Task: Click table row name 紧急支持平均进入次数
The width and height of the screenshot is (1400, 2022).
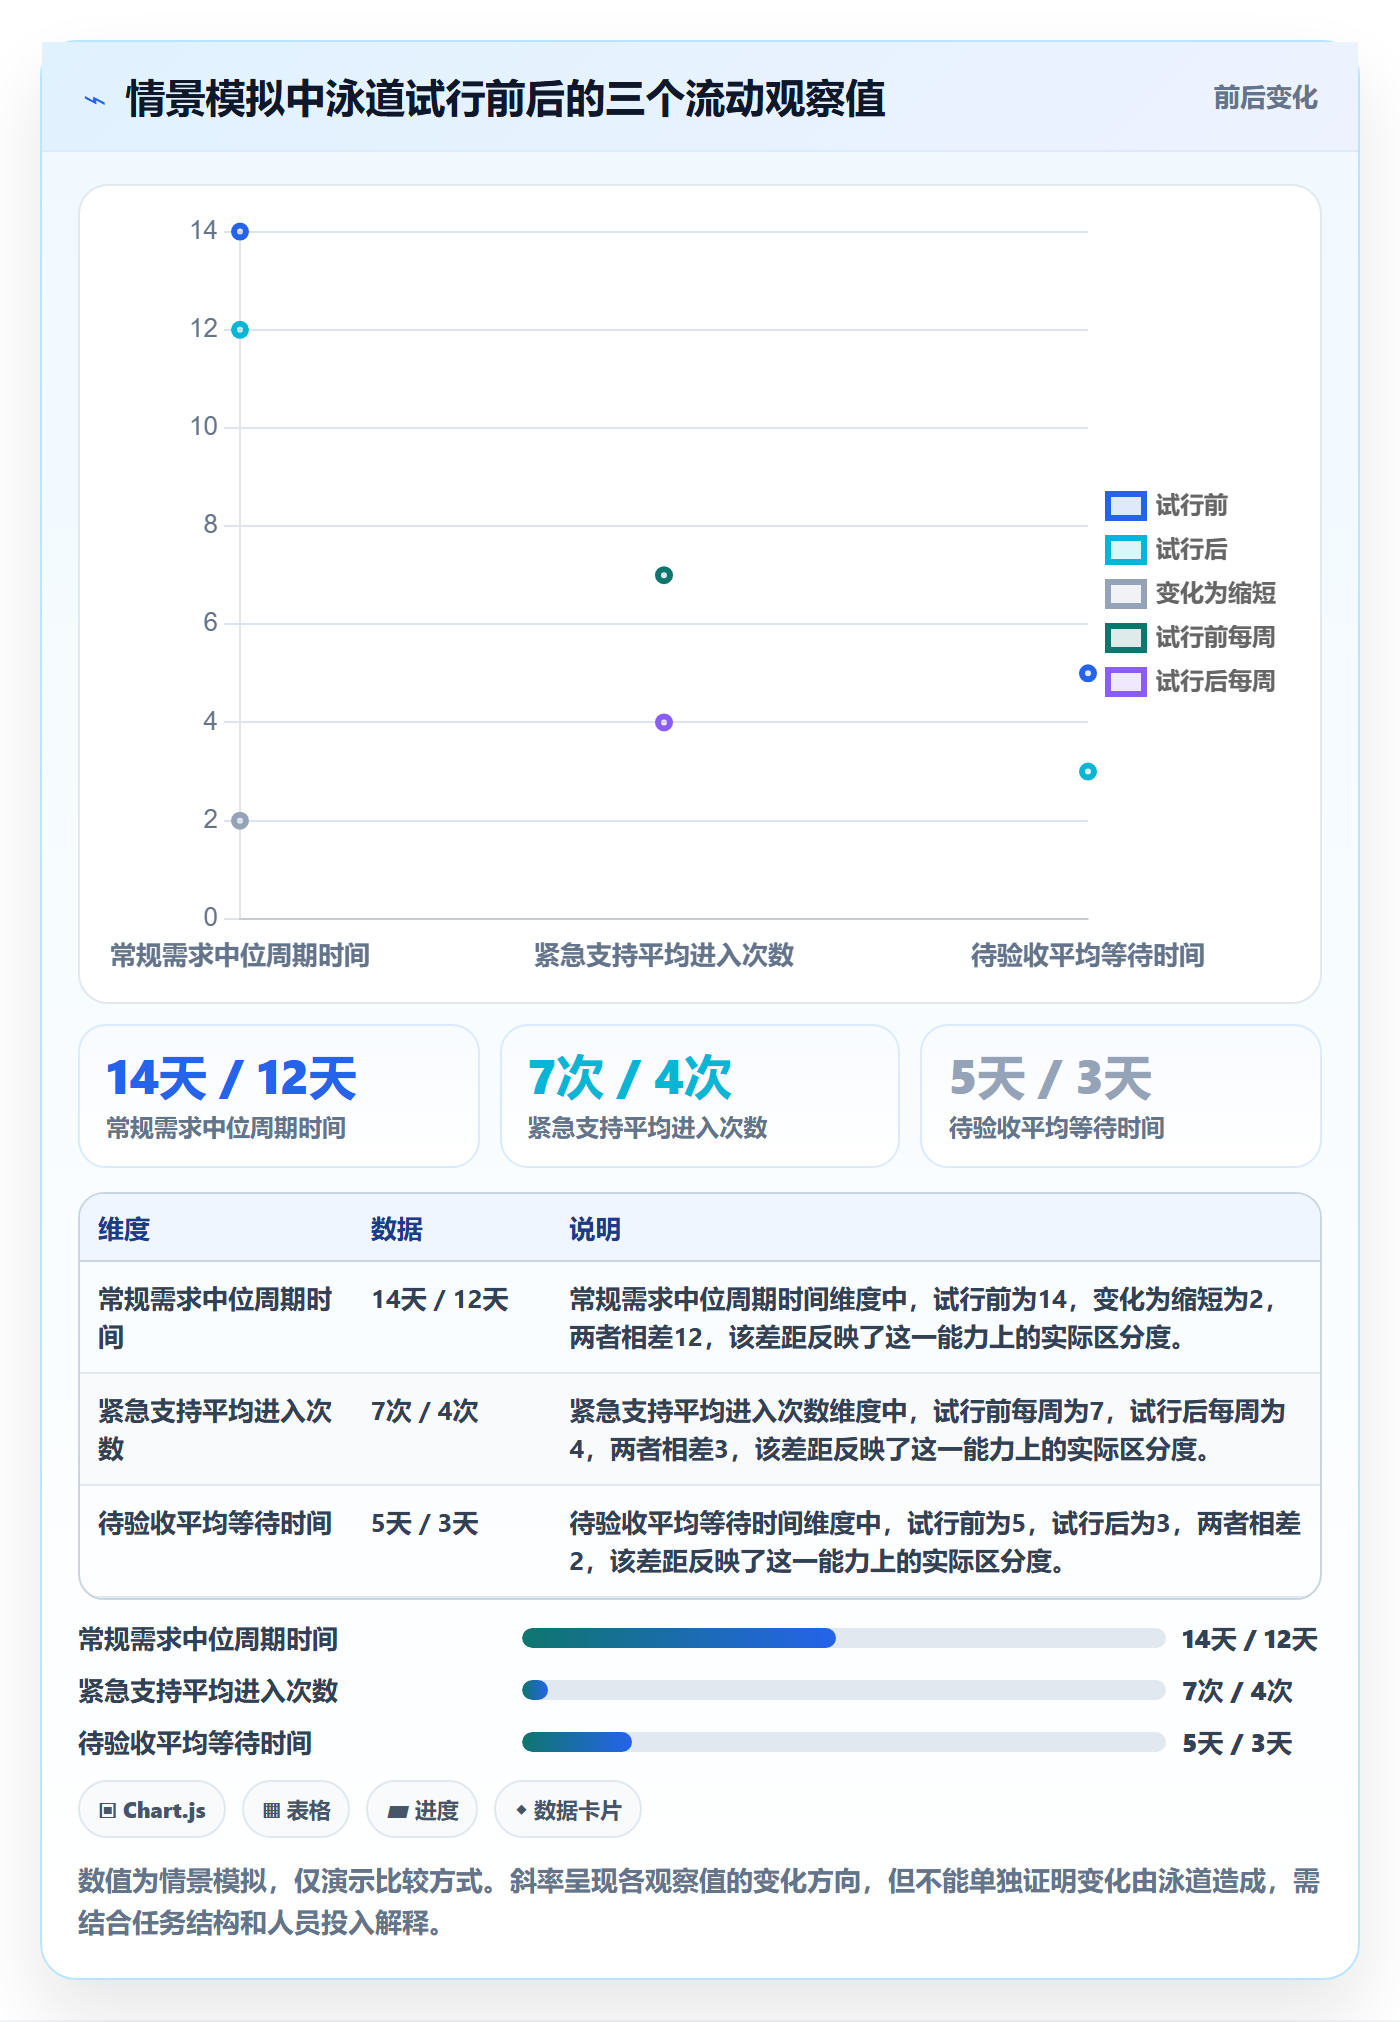Action: pos(215,1430)
